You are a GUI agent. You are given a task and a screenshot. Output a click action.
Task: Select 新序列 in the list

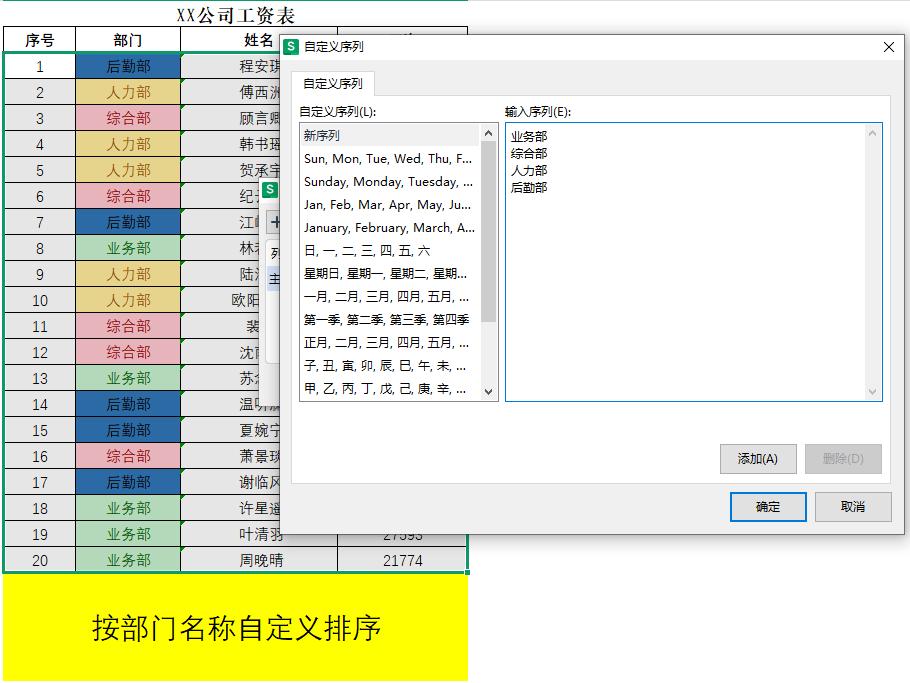pos(391,135)
